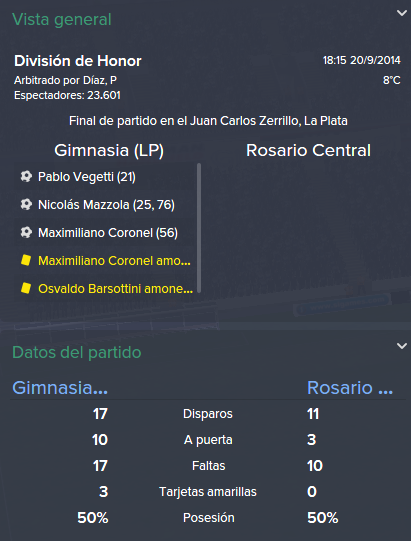Click the blue Rosario ... stats header
The image size is (411, 541).
tap(350, 388)
